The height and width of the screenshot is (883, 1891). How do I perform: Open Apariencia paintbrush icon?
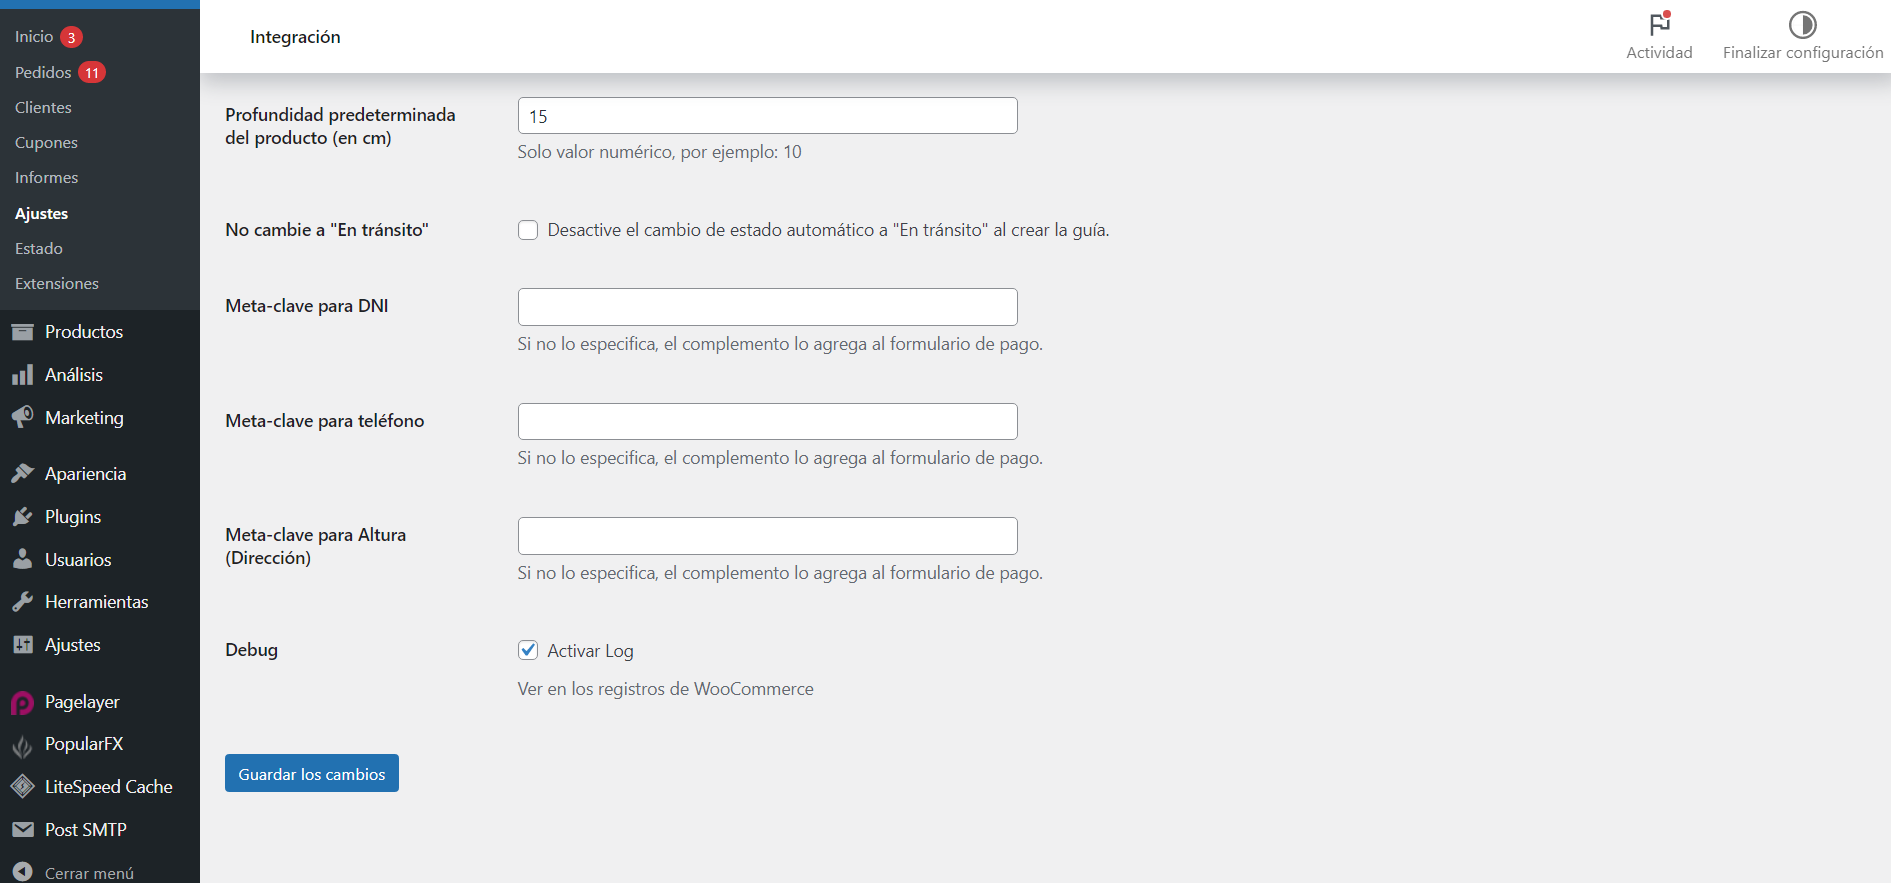click(22, 474)
